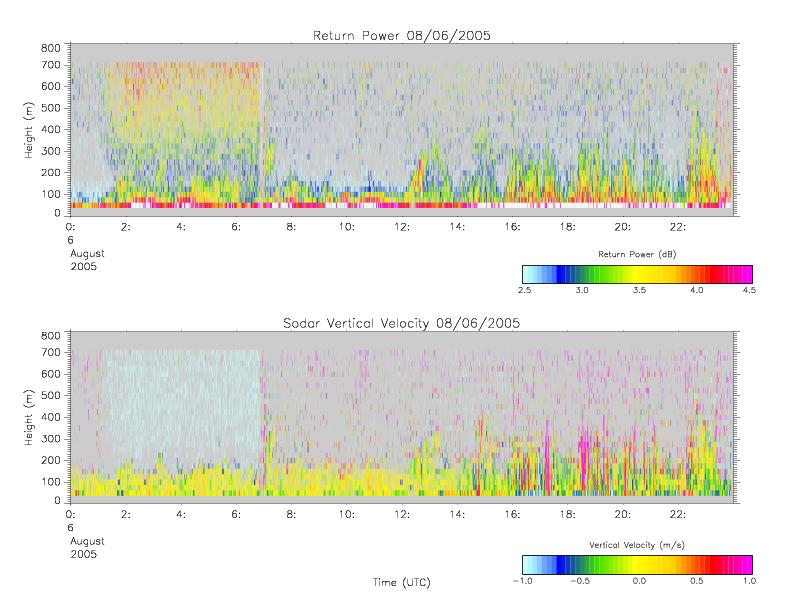This screenshot has height=611, width=791.
Task: Click the 'Vertical Velocity (m/s)' legend label
Action: pyautogui.click(x=637, y=545)
